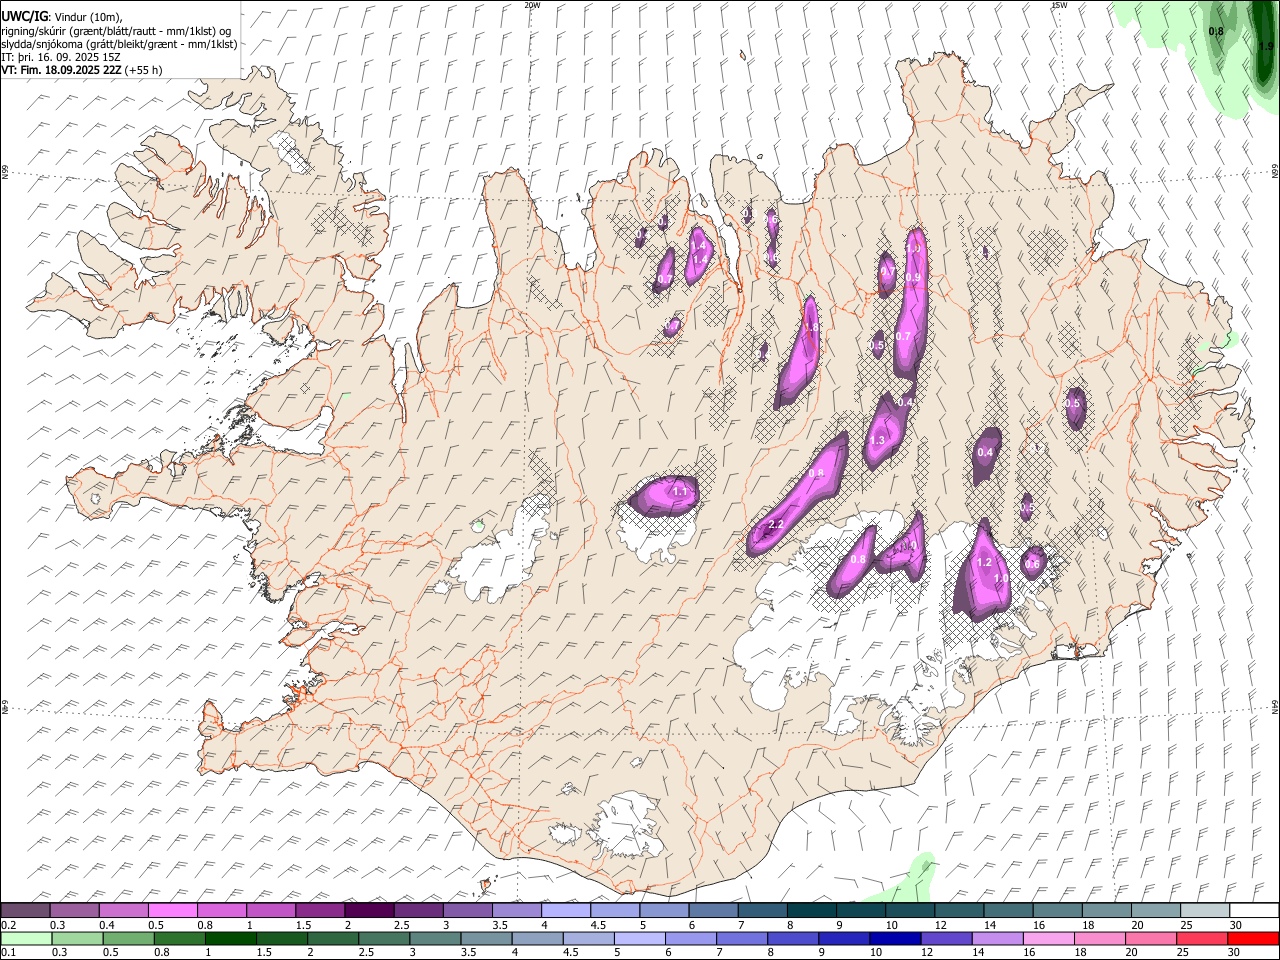Pick the deep navy swatch labeled 10, bottom row
This screenshot has height=960, width=1280.
(895, 938)
